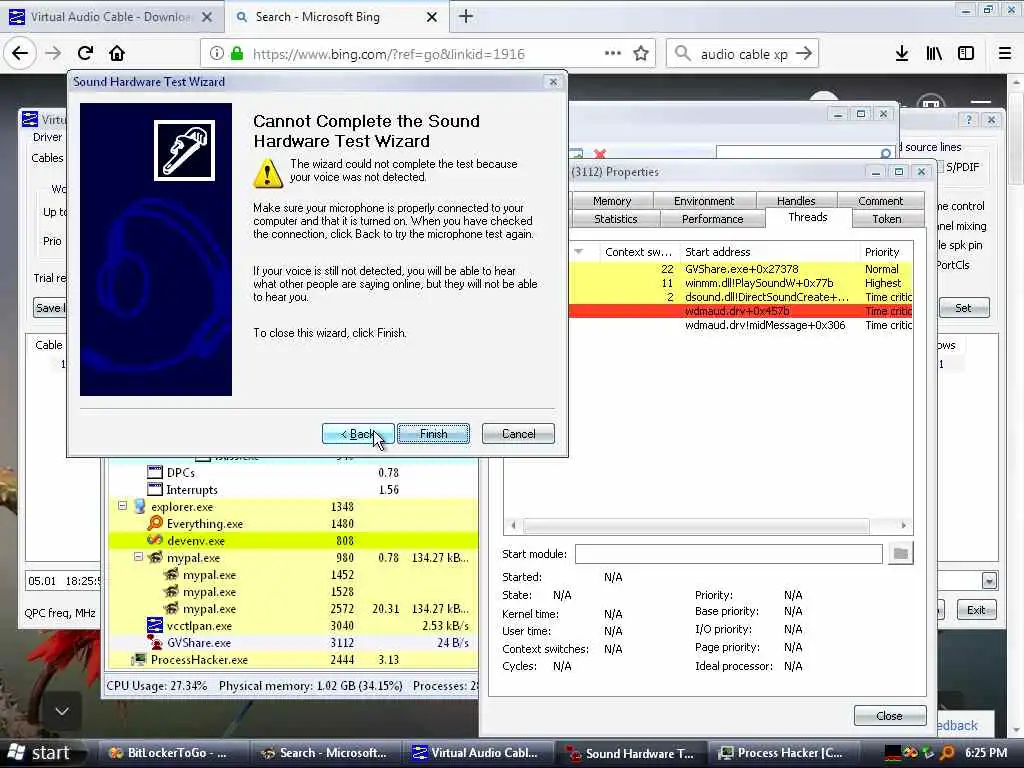Open the browser library
The width and height of the screenshot is (1024, 768).
934,54
